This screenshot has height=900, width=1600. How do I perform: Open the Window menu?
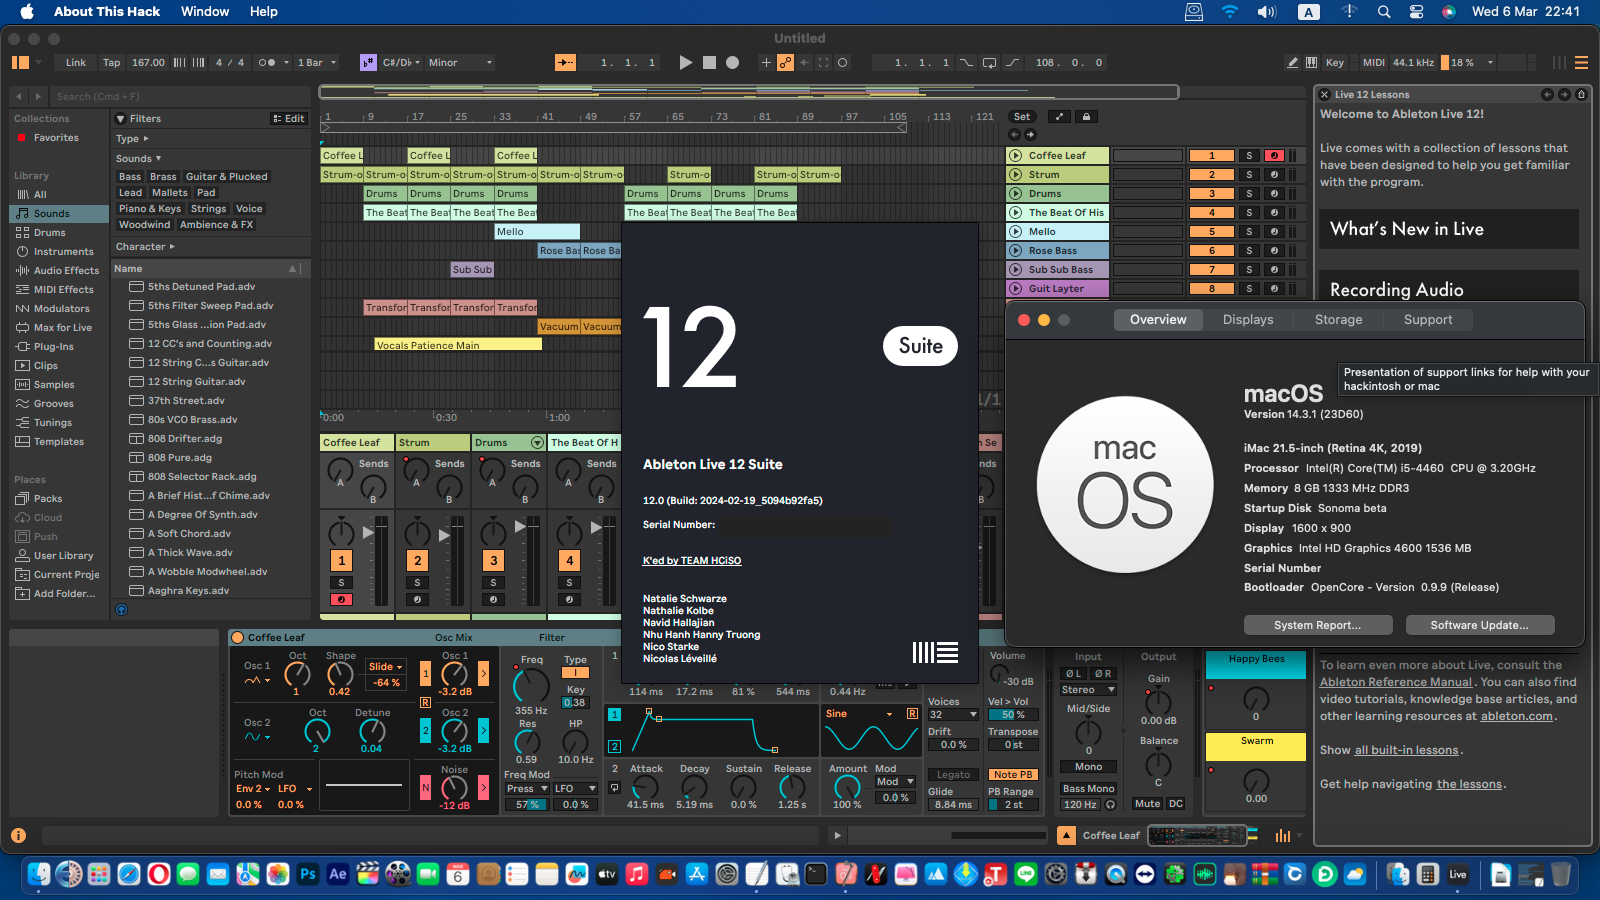[x=205, y=12]
